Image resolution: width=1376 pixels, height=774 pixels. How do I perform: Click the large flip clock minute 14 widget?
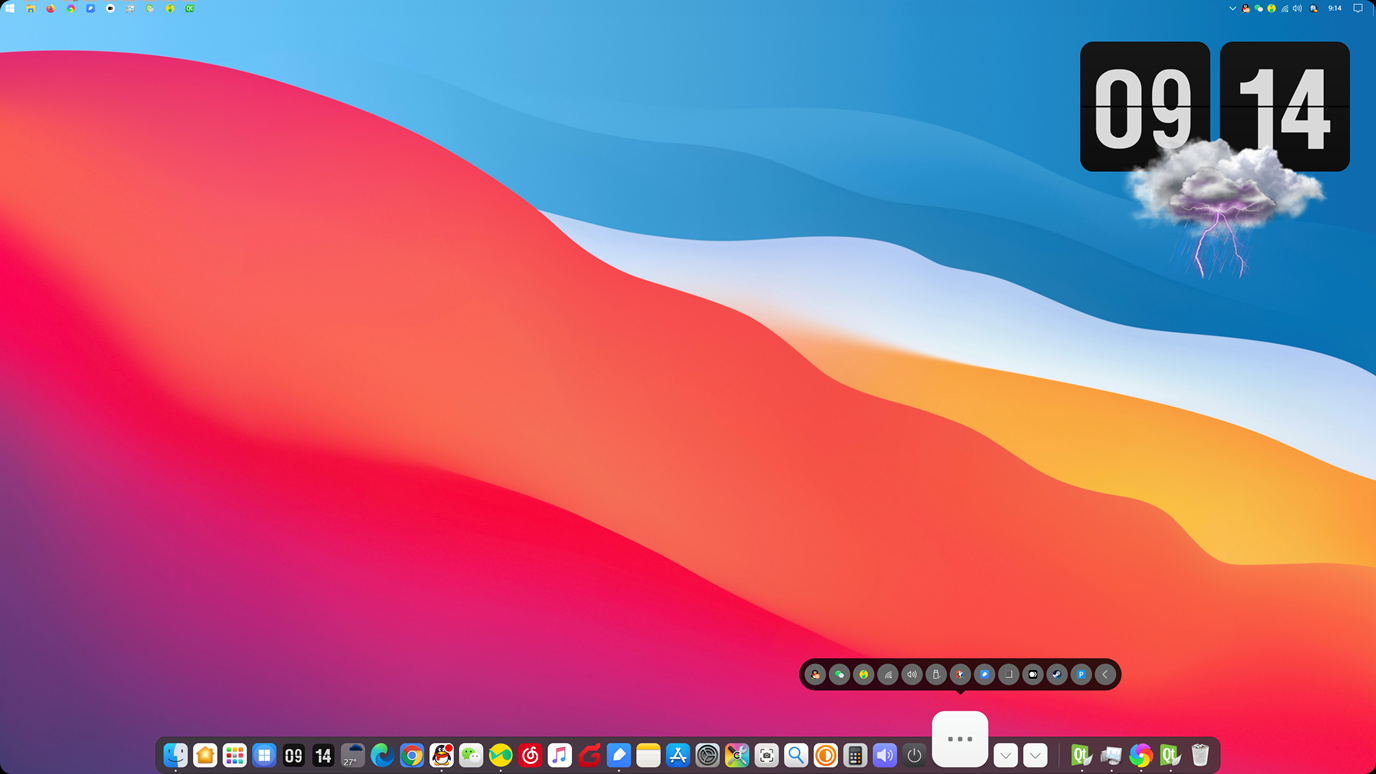pos(1285,107)
